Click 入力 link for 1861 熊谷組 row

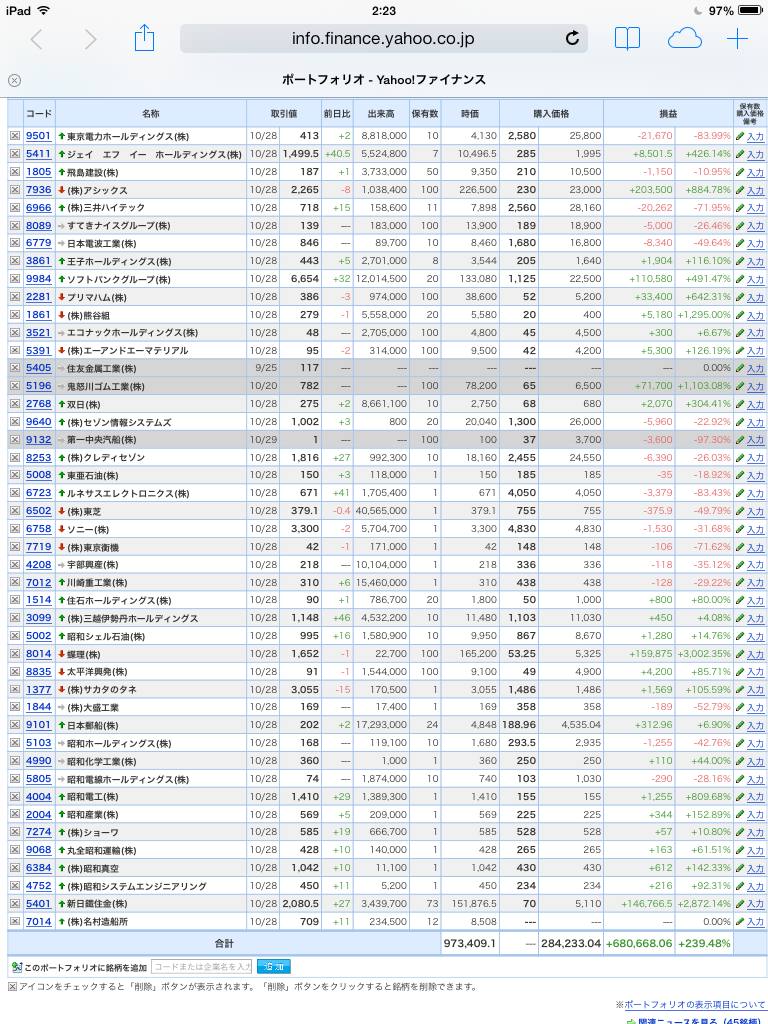coord(755,315)
